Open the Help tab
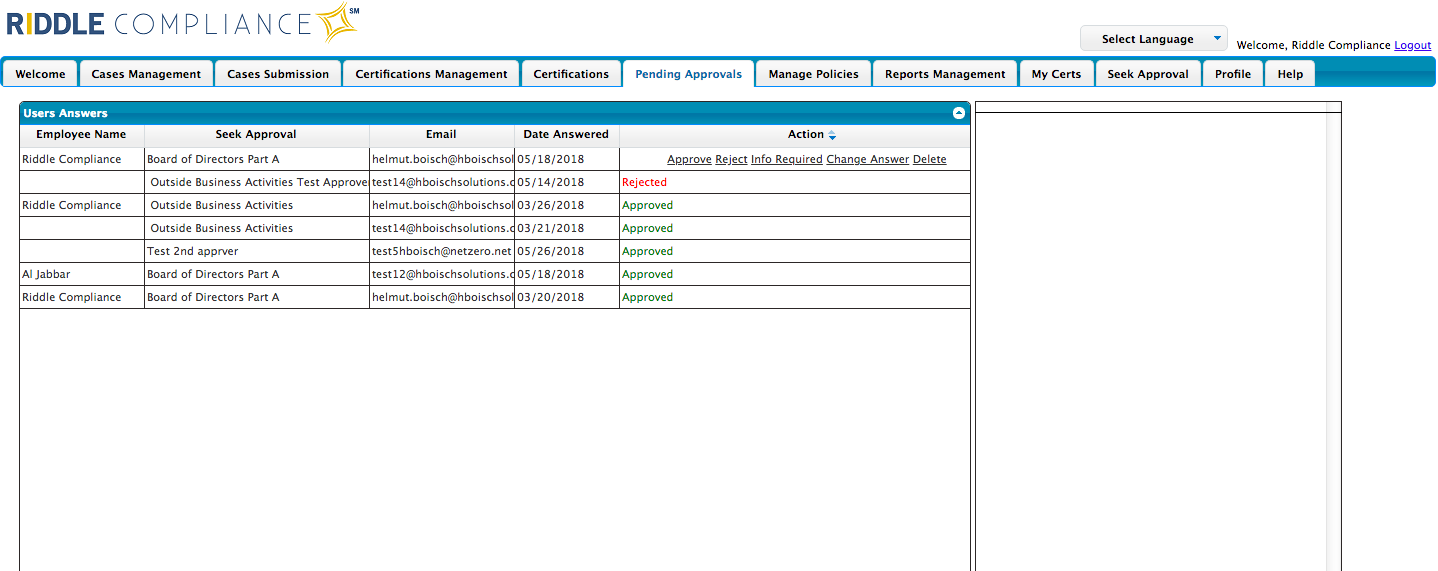This screenshot has width=1438, height=571. (x=1290, y=74)
